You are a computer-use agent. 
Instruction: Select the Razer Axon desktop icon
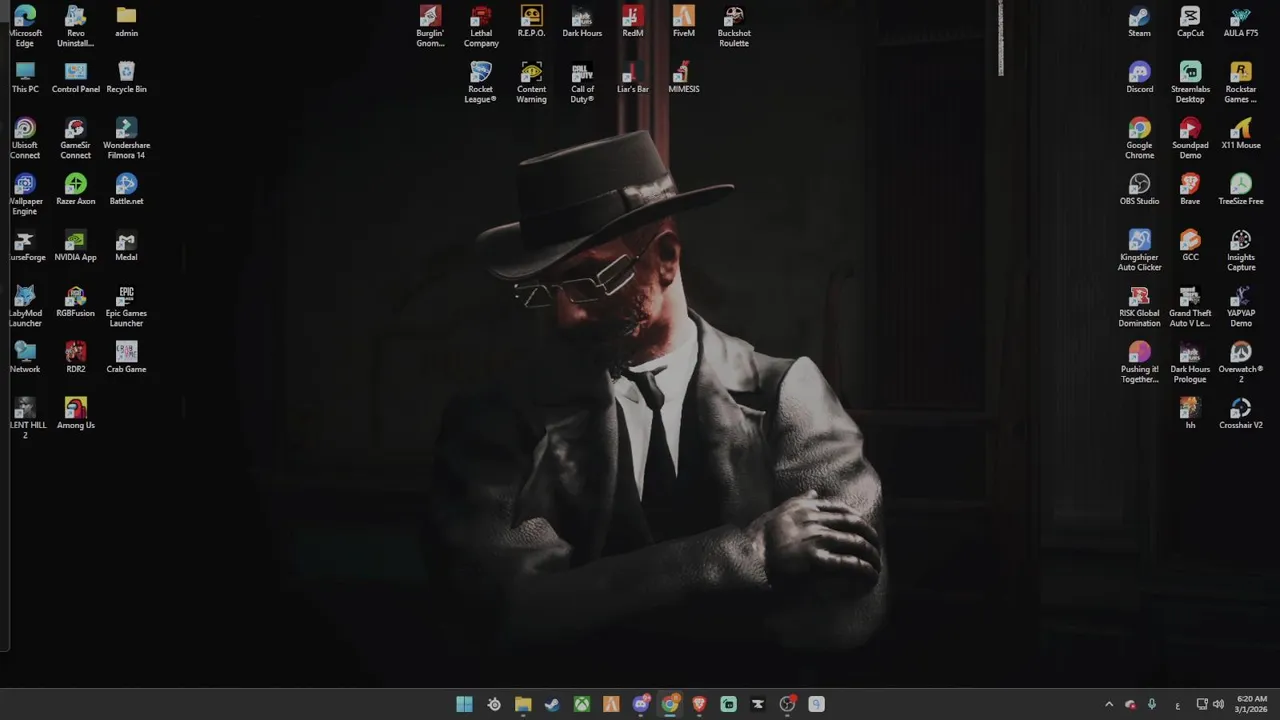point(76,190)
